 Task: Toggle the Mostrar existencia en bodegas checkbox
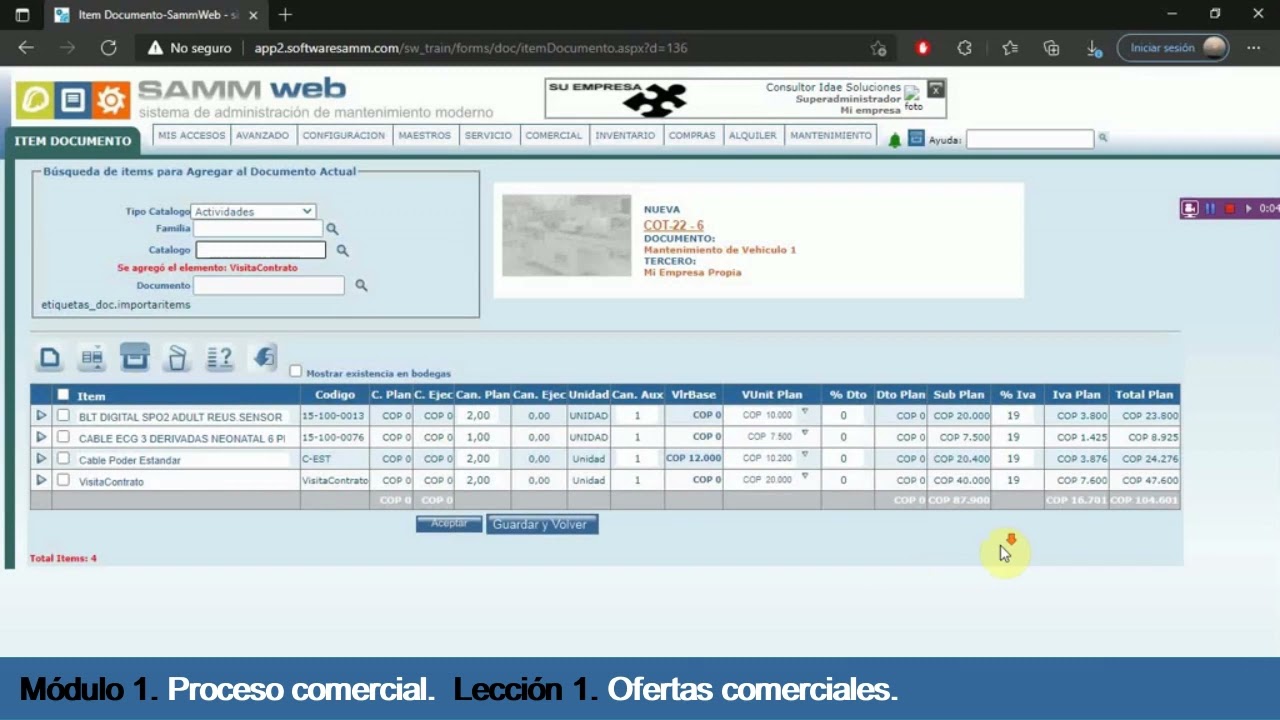(295, 371)
